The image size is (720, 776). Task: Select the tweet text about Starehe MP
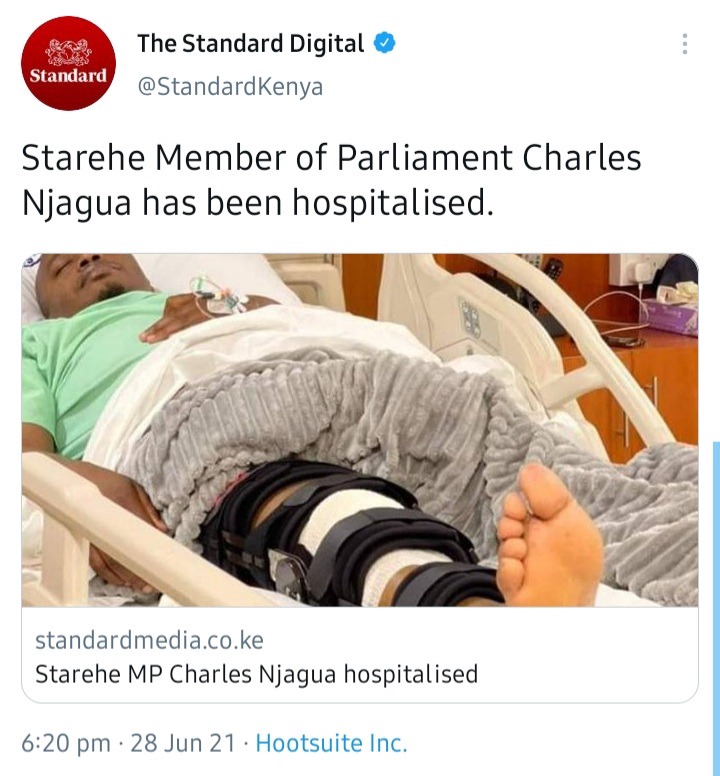332,180
